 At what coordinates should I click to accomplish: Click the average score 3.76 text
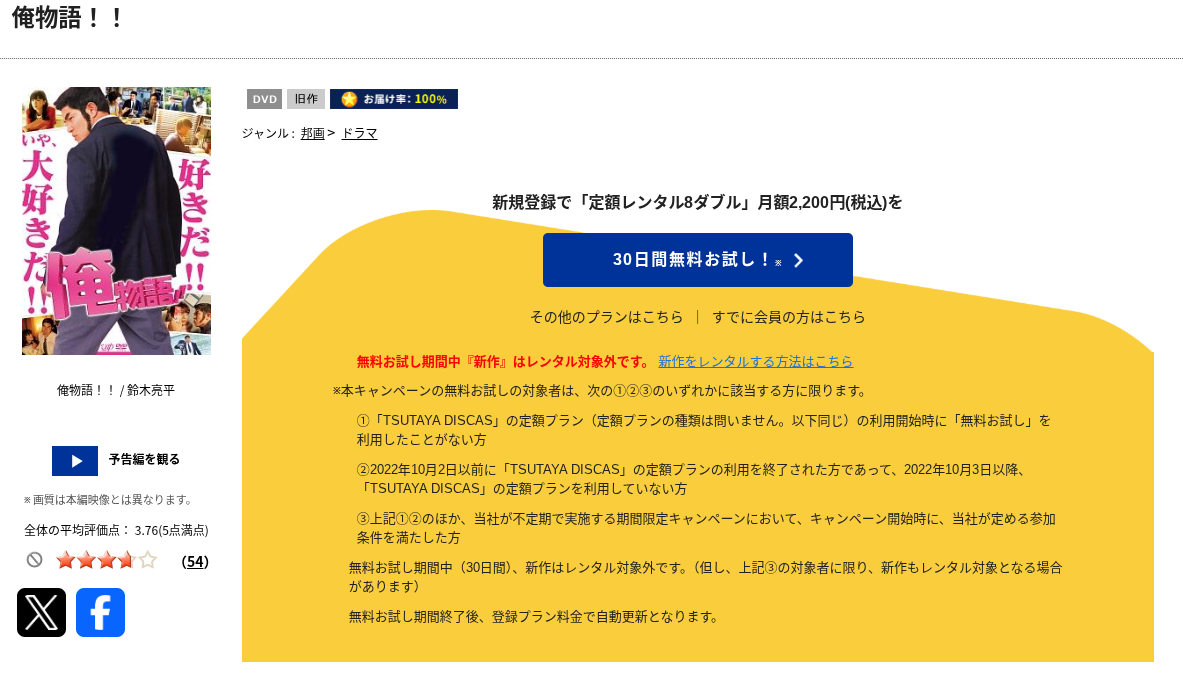116,531
